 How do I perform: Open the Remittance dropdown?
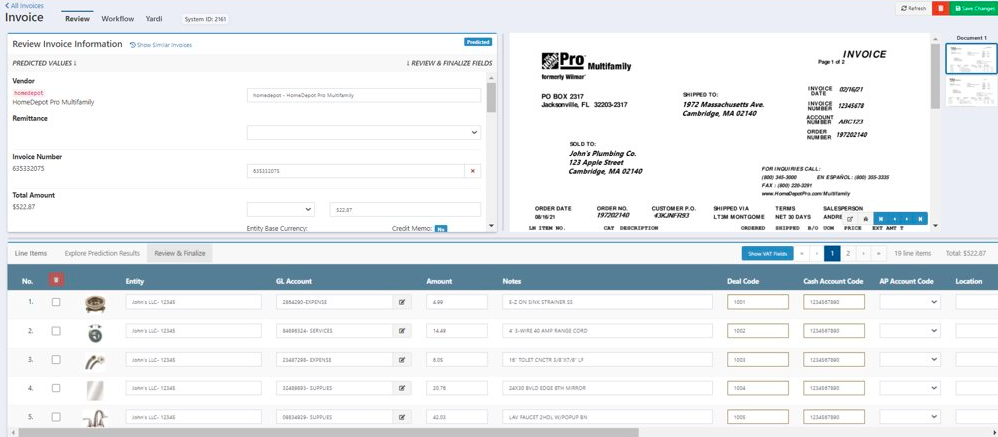[x=364, y=132]
